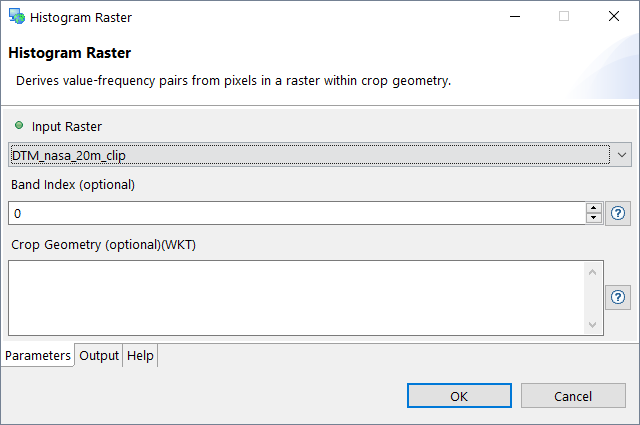Viewport: 640px width, 425px height.
Task: Close the Histogram Raster dialog
Action: [x=613, y=17]
